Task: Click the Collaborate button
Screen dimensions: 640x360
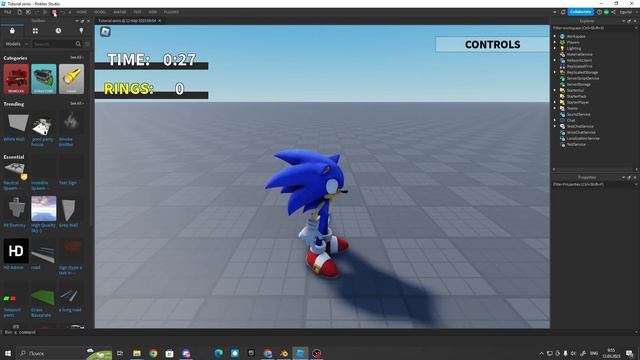Action: tap(580, 12)
